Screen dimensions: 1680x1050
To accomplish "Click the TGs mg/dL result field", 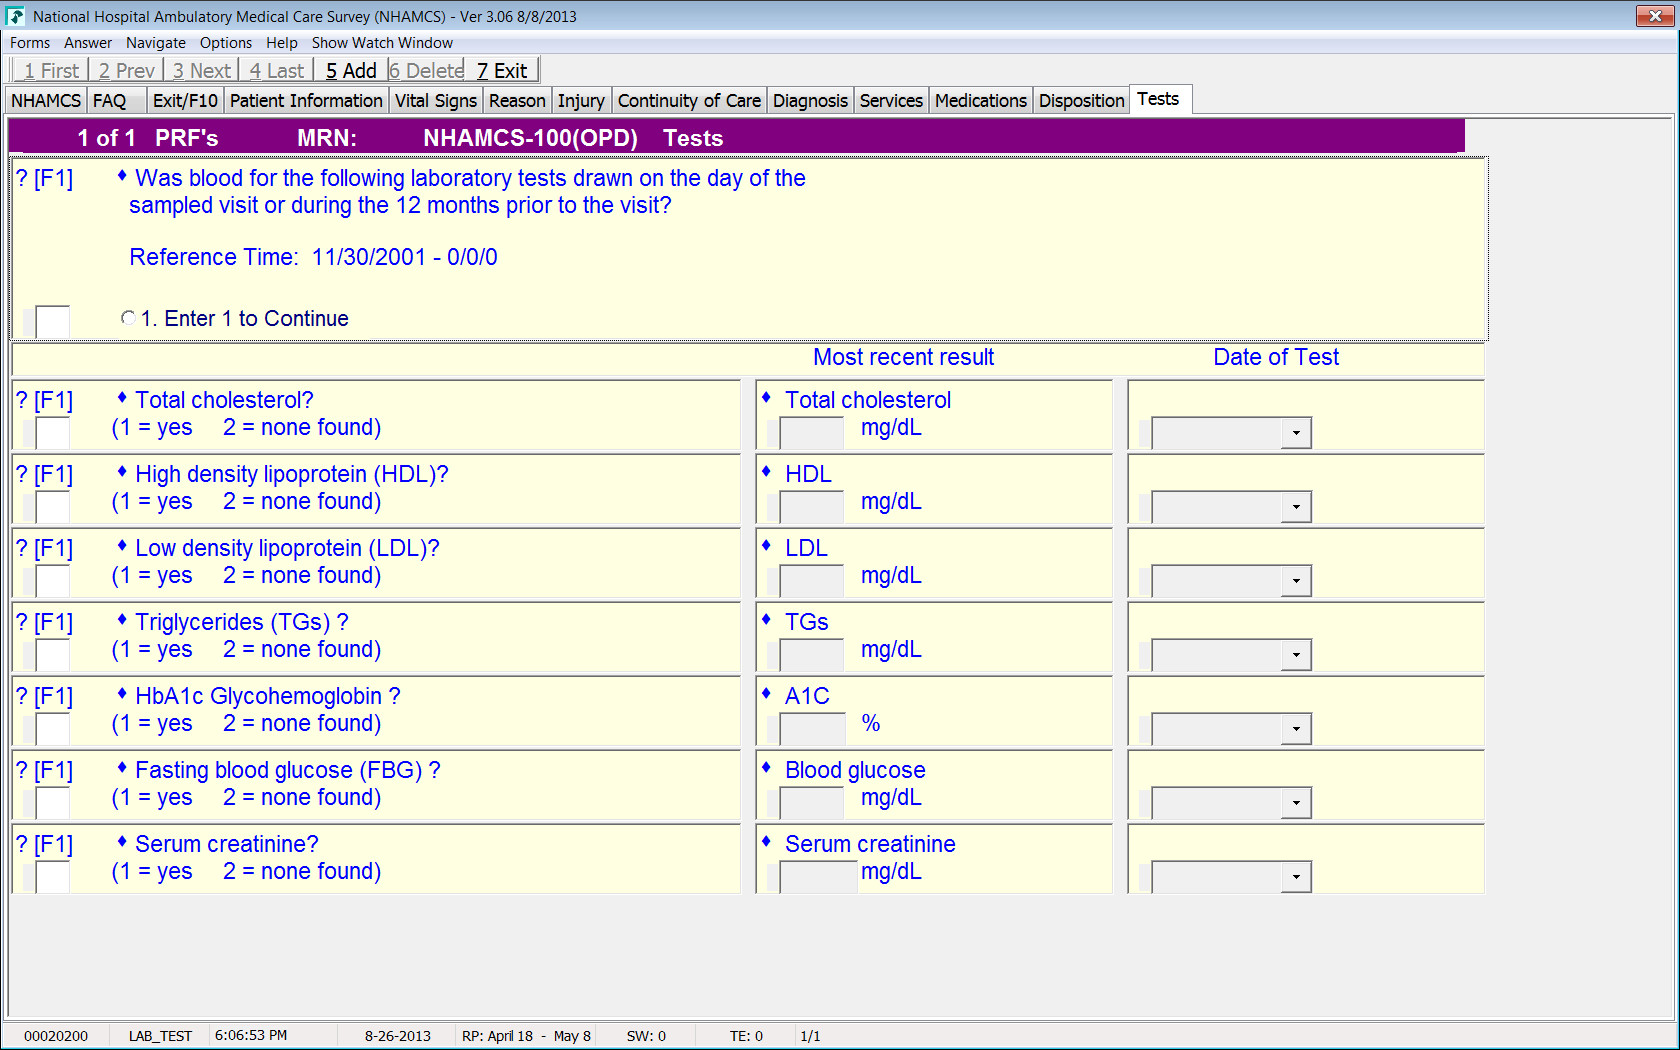I will [x=812, y=655].
